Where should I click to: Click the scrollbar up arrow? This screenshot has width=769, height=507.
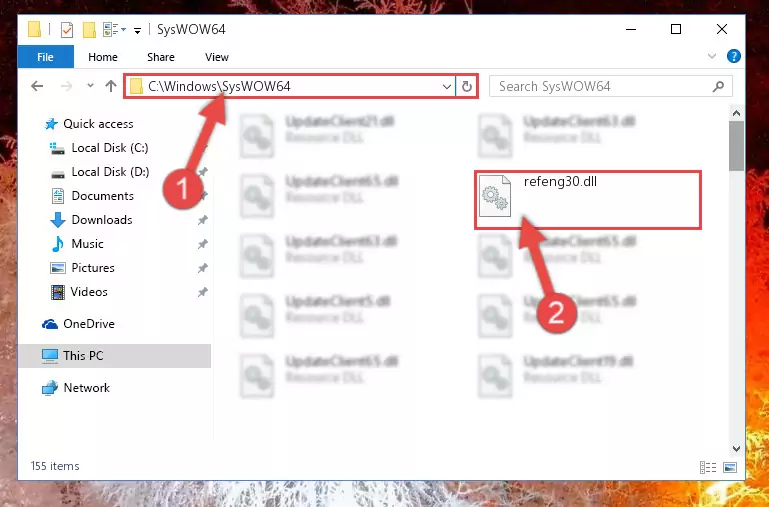(736, 113)
